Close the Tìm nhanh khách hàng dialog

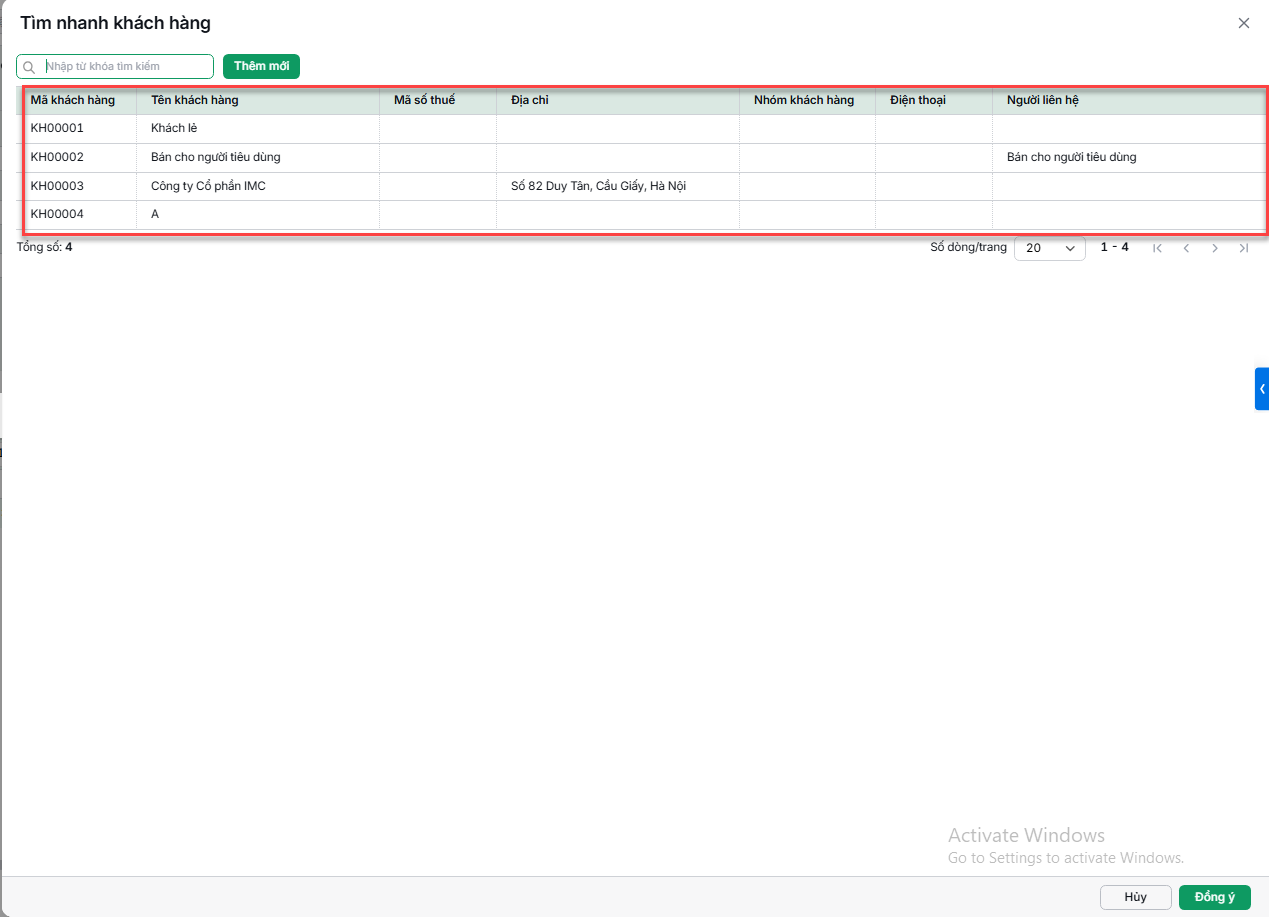[1244, 23]
